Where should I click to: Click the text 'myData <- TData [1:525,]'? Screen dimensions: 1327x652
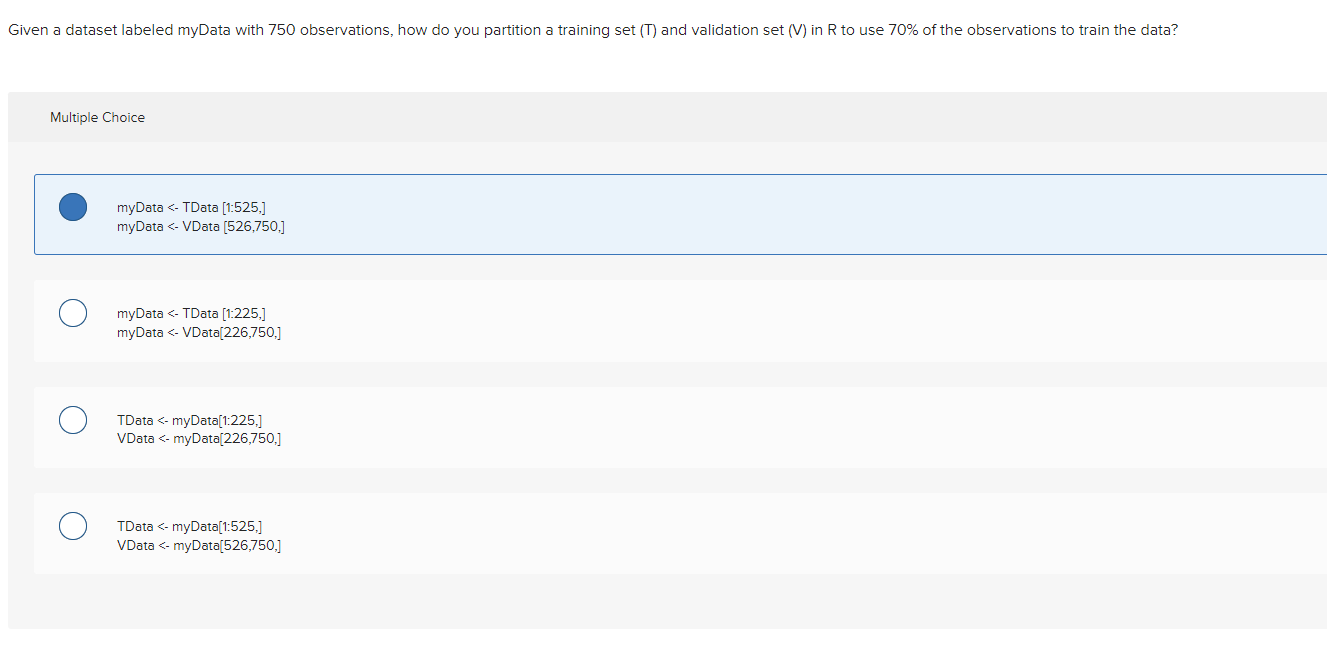click(x=191, y=207)
